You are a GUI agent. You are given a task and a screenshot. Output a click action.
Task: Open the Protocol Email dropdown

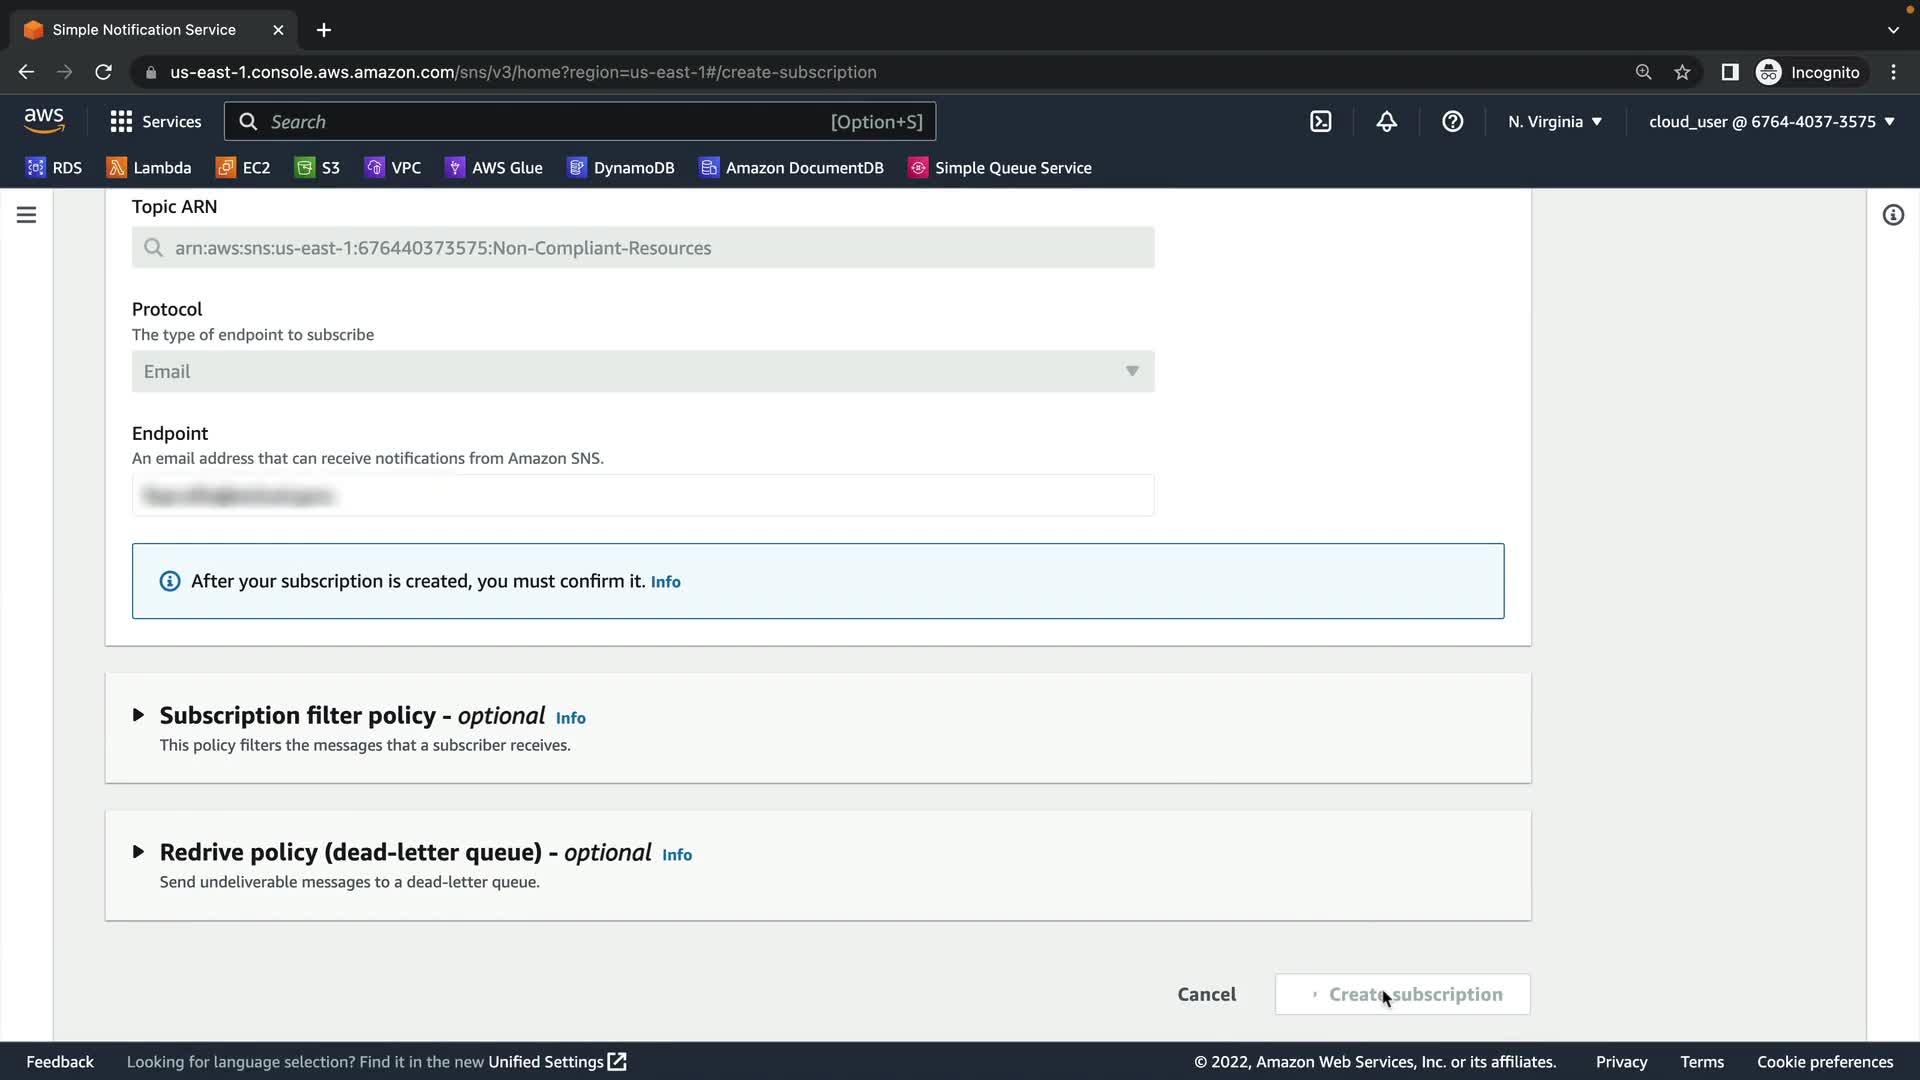[642, 371]
